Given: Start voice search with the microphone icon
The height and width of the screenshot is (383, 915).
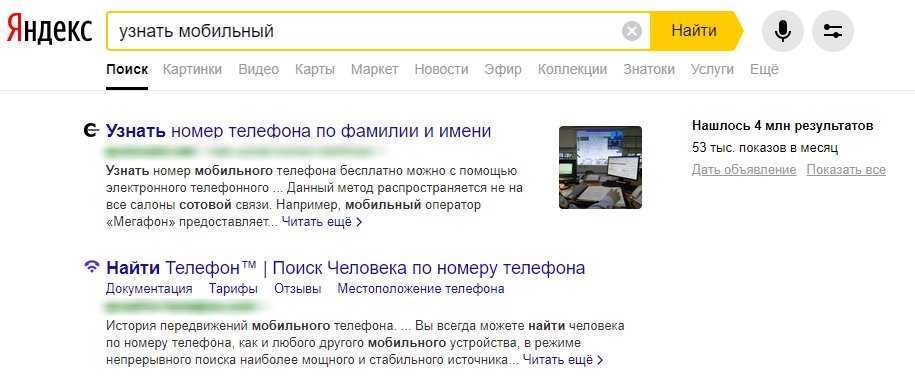Looking at the screenshot, I should pos(783,31).
